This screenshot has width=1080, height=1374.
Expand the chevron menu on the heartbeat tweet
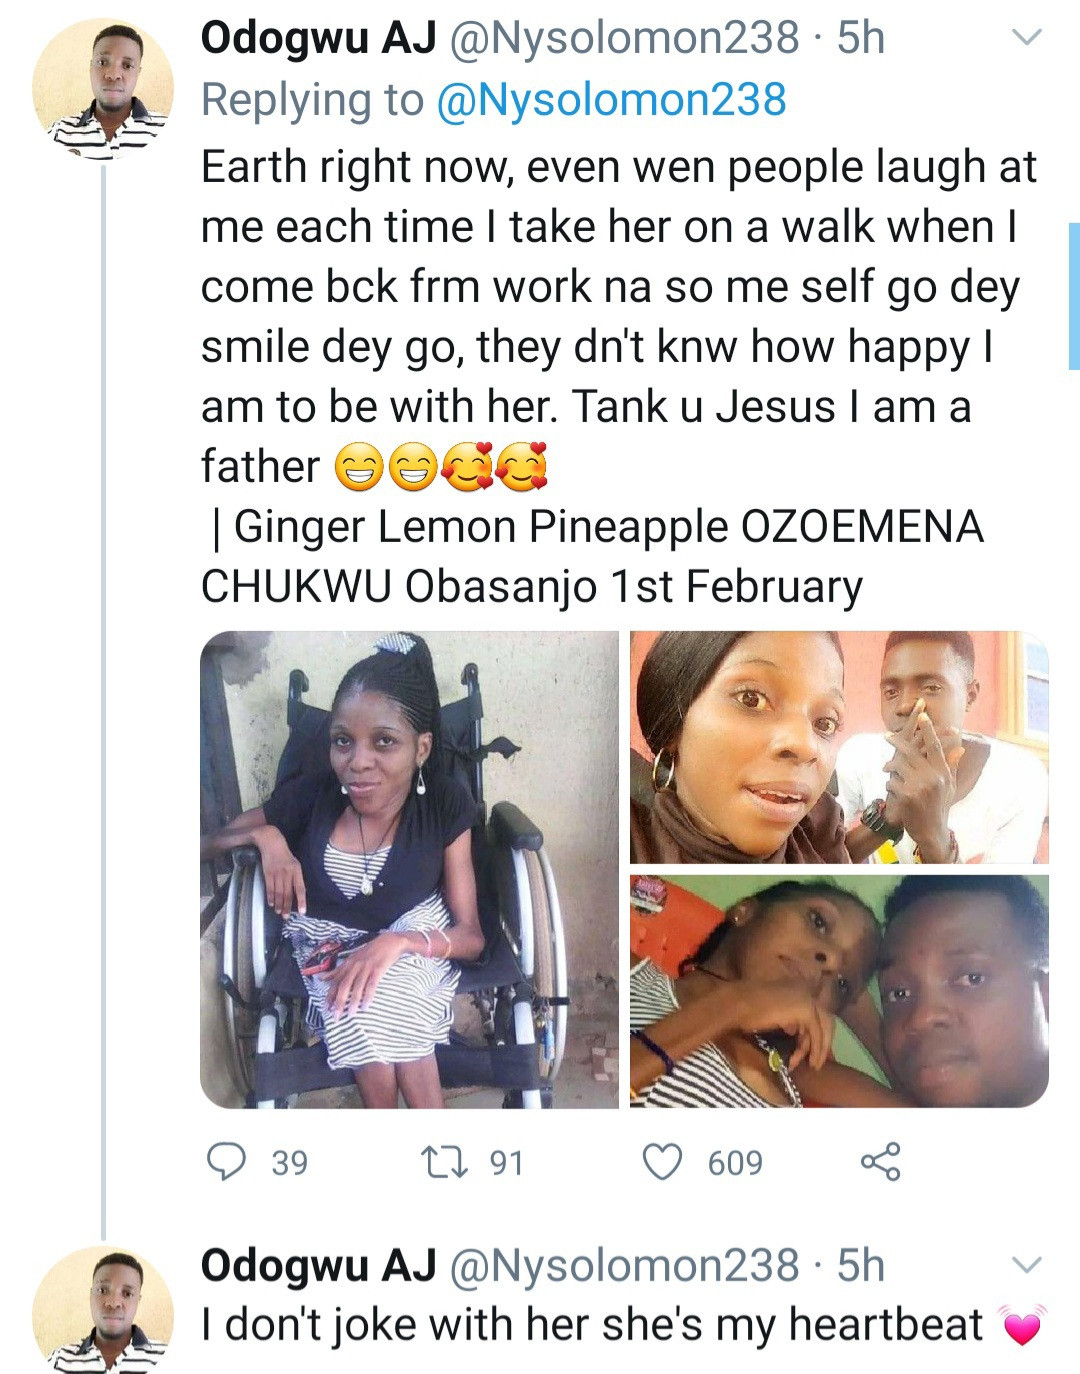[1027, 1265]
